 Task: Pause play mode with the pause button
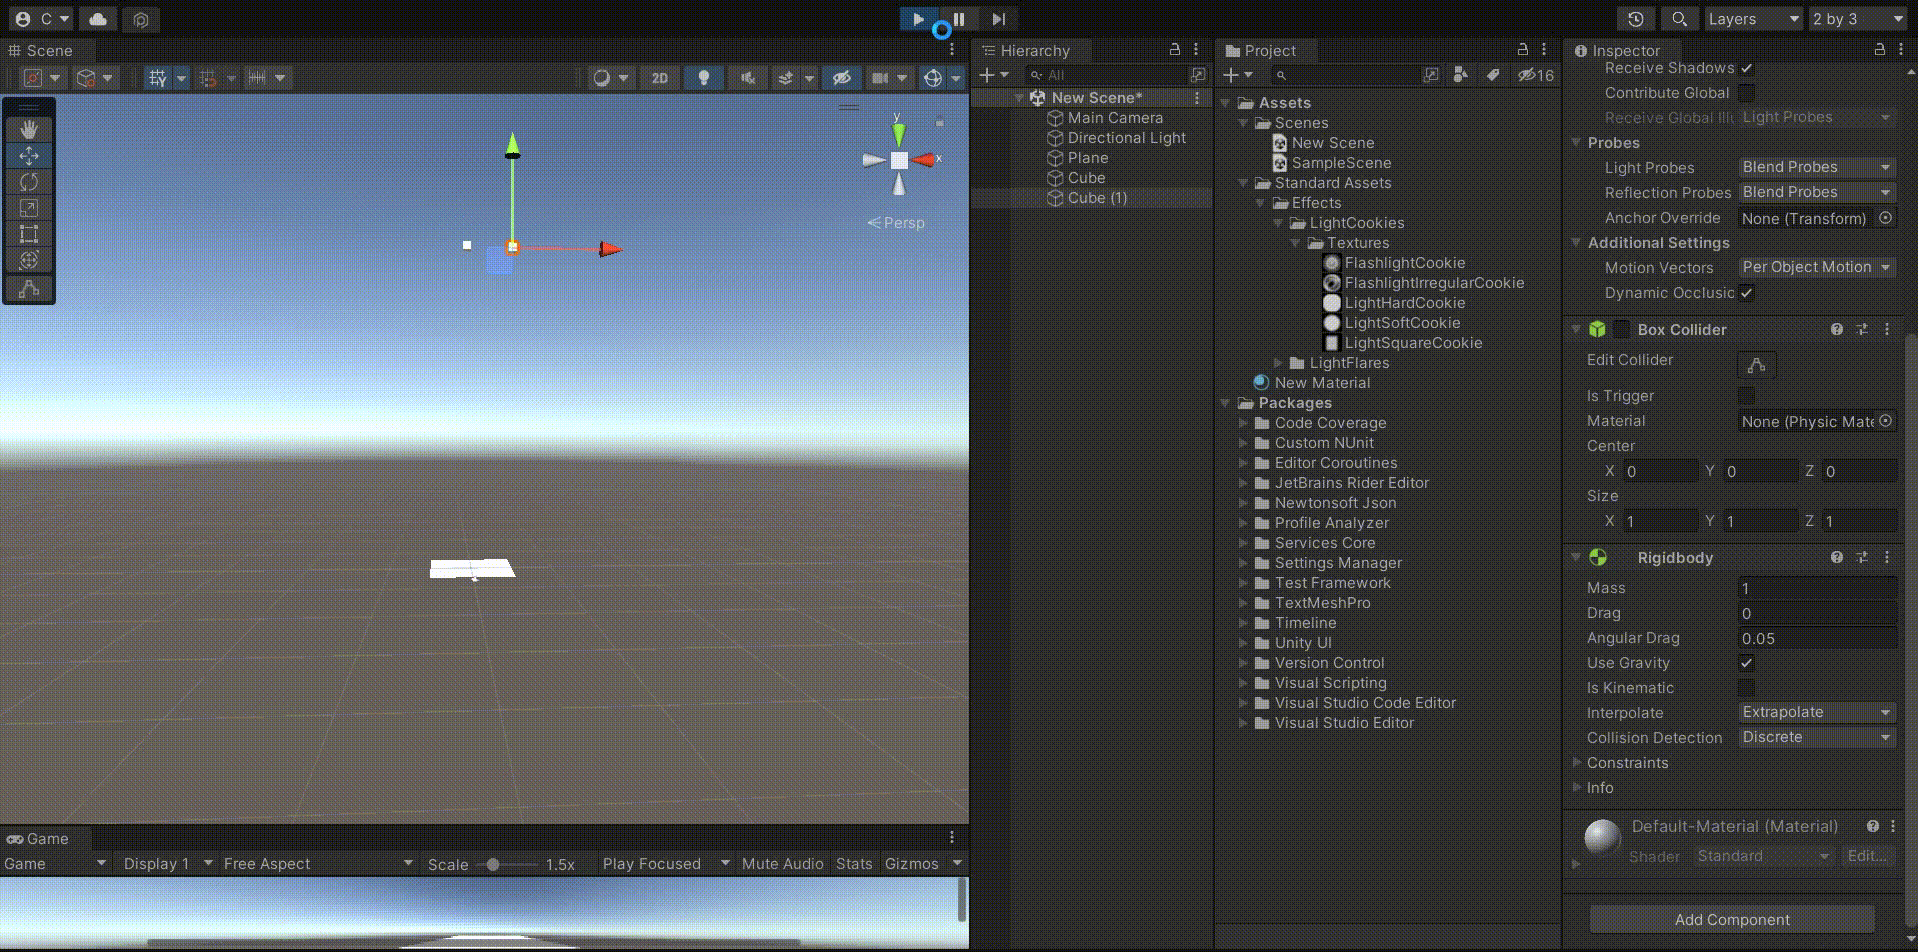957,18
